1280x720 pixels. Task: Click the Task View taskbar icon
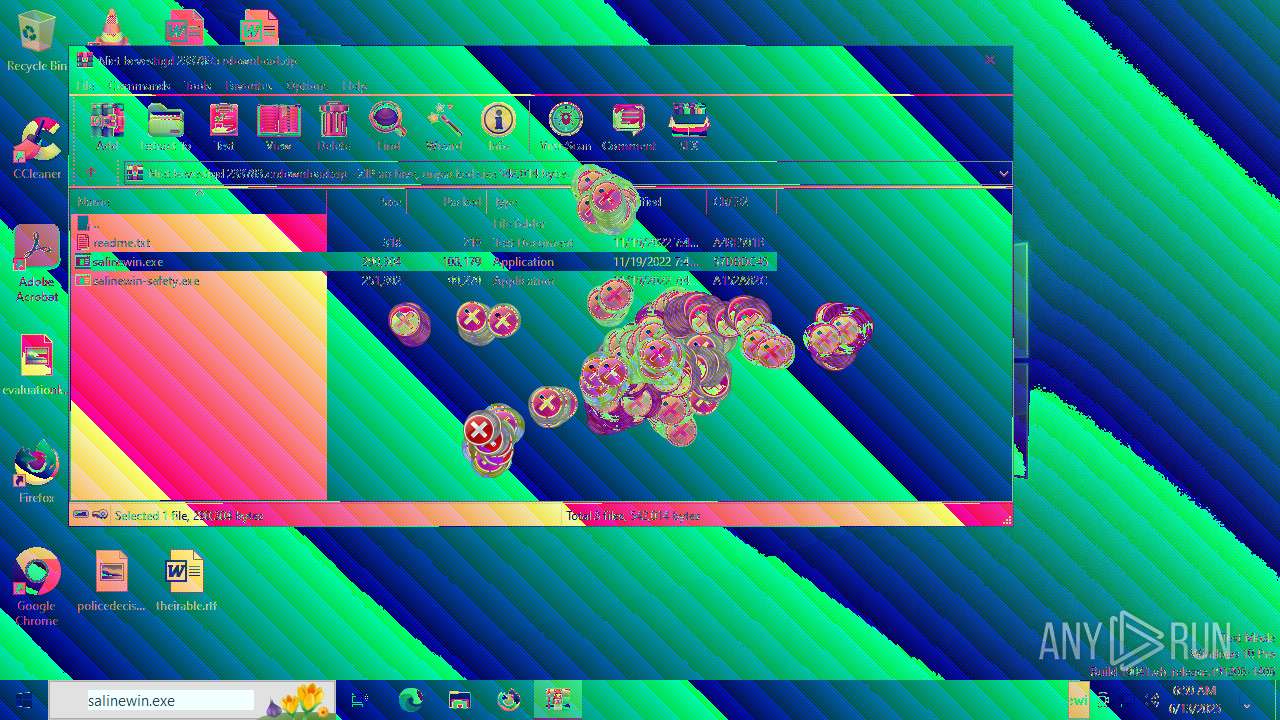(x=360, y=700)
